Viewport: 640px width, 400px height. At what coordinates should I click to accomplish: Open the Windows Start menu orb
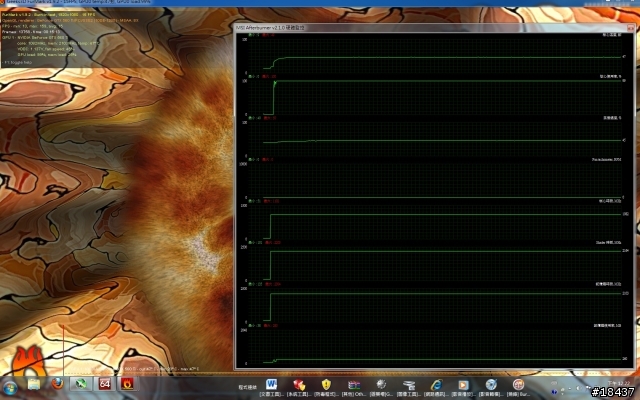[x=10, y=388]
